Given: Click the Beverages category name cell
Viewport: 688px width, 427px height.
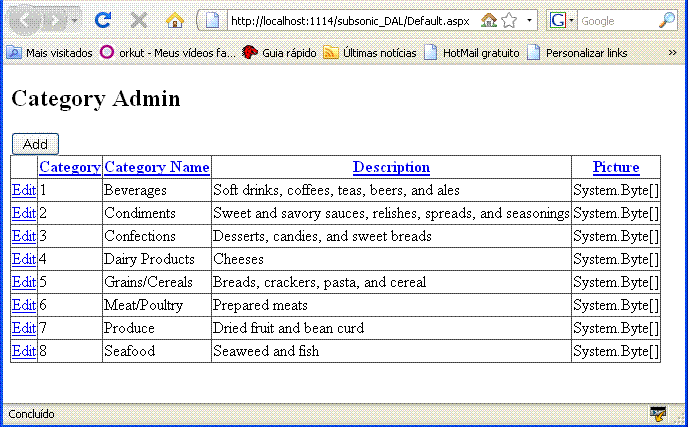Looking at the screenshot, I should (157, 190).
